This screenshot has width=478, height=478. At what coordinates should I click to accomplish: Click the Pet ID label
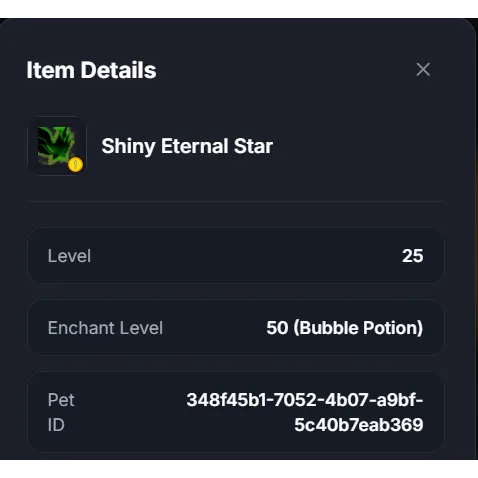point(61,412)
